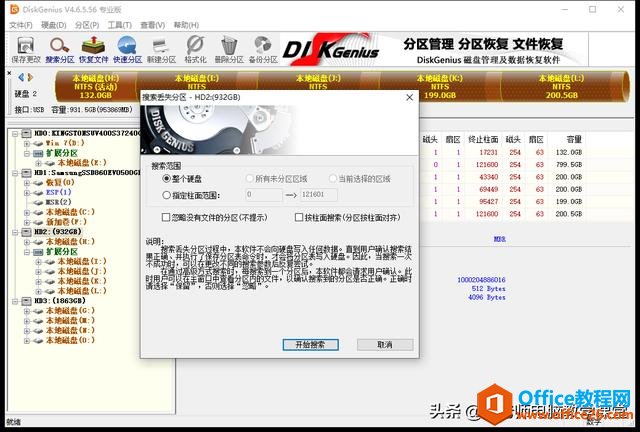Tick the 按柱面搜索 checkbox
The image size is (640, 432).
tap(299, 217)
